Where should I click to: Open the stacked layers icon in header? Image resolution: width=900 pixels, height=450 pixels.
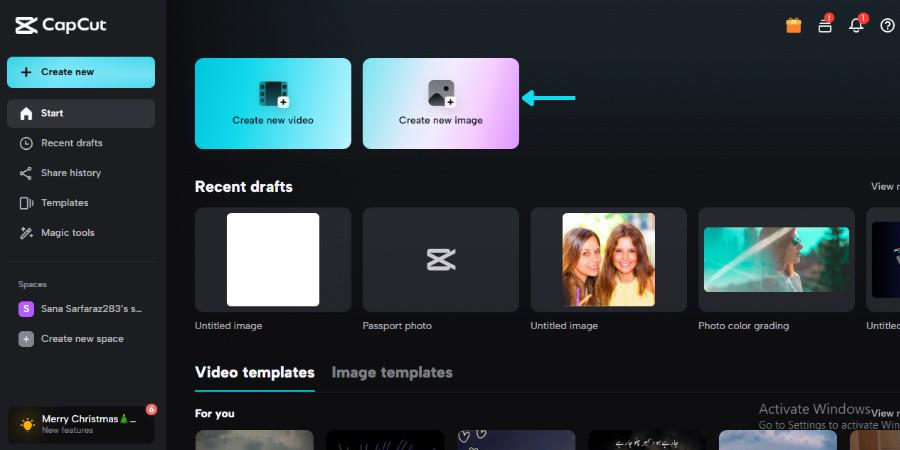point(825,25)
